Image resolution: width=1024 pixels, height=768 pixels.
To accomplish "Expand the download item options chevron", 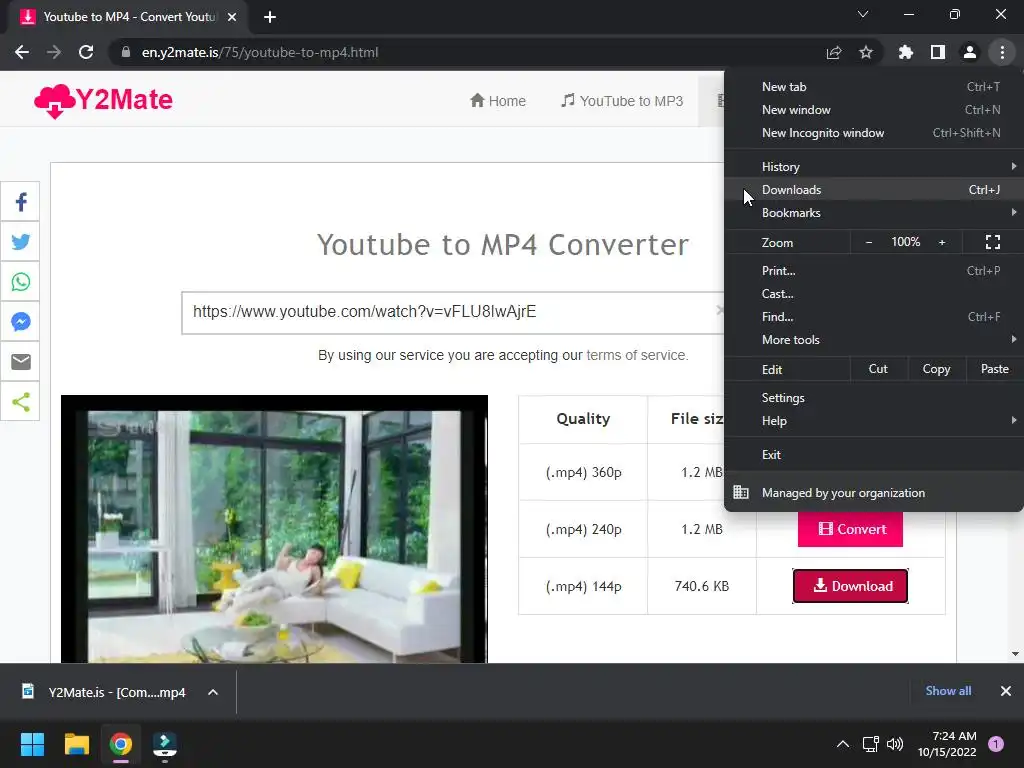I will click(213, 692).
